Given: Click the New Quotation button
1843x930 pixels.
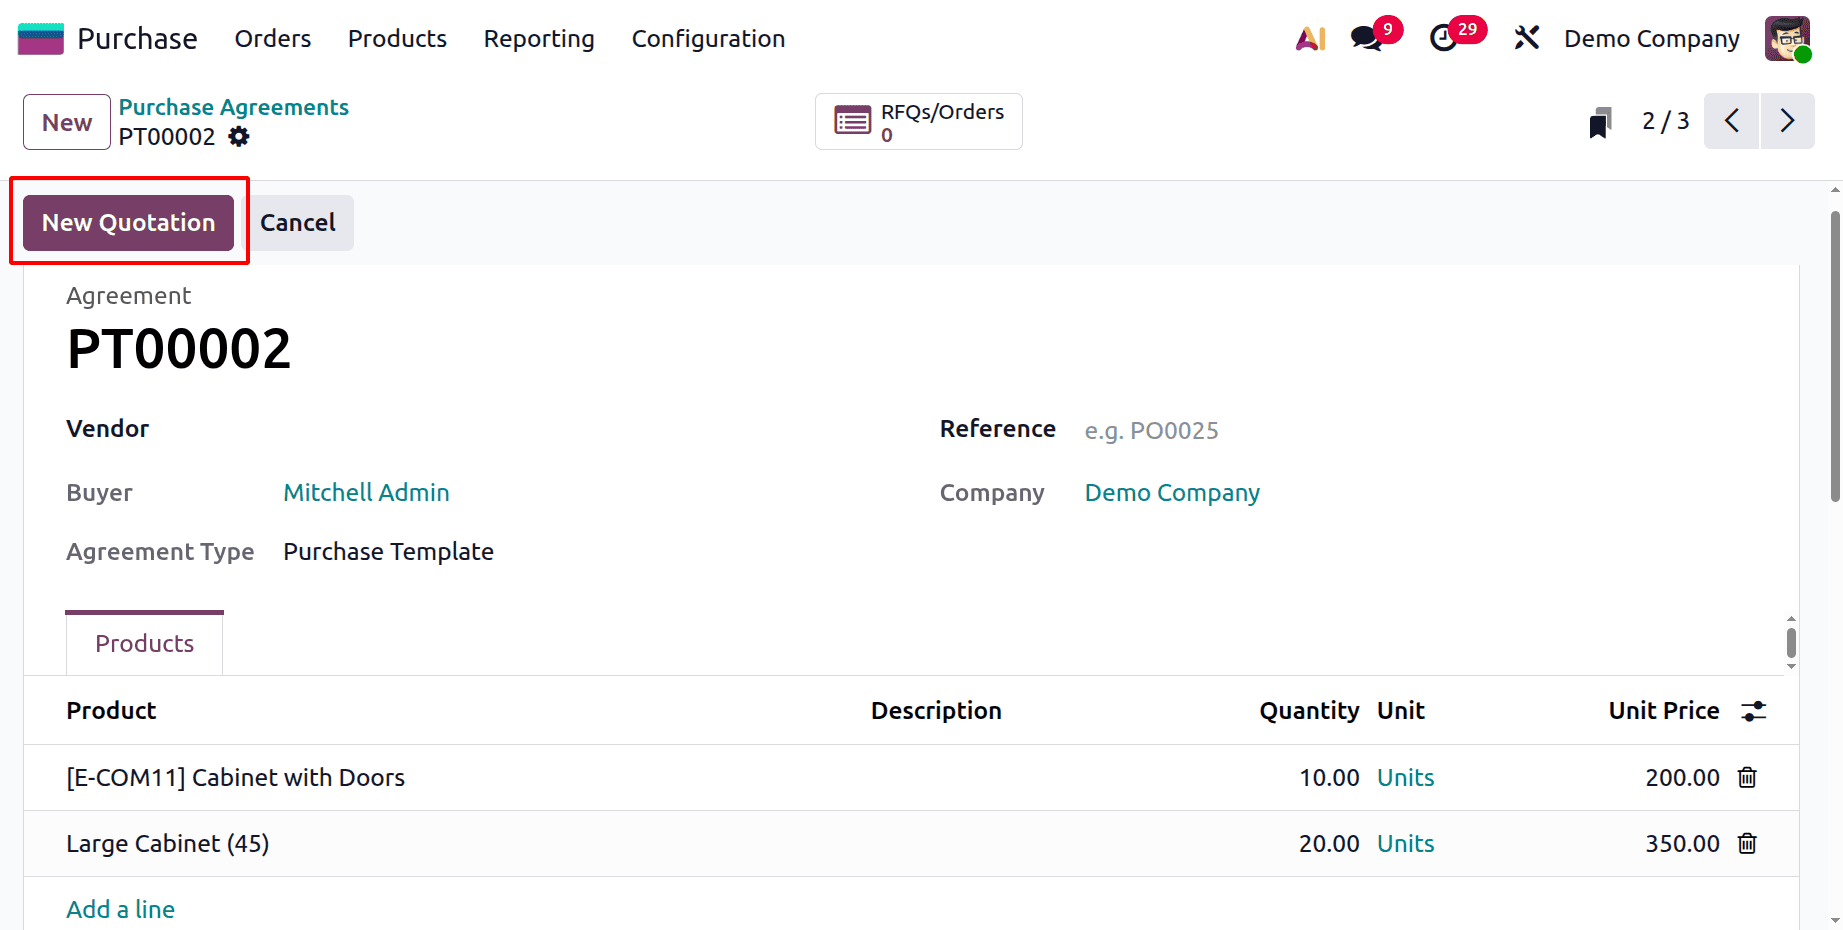Looking at the screenshot, I should (x=127, y=222).
